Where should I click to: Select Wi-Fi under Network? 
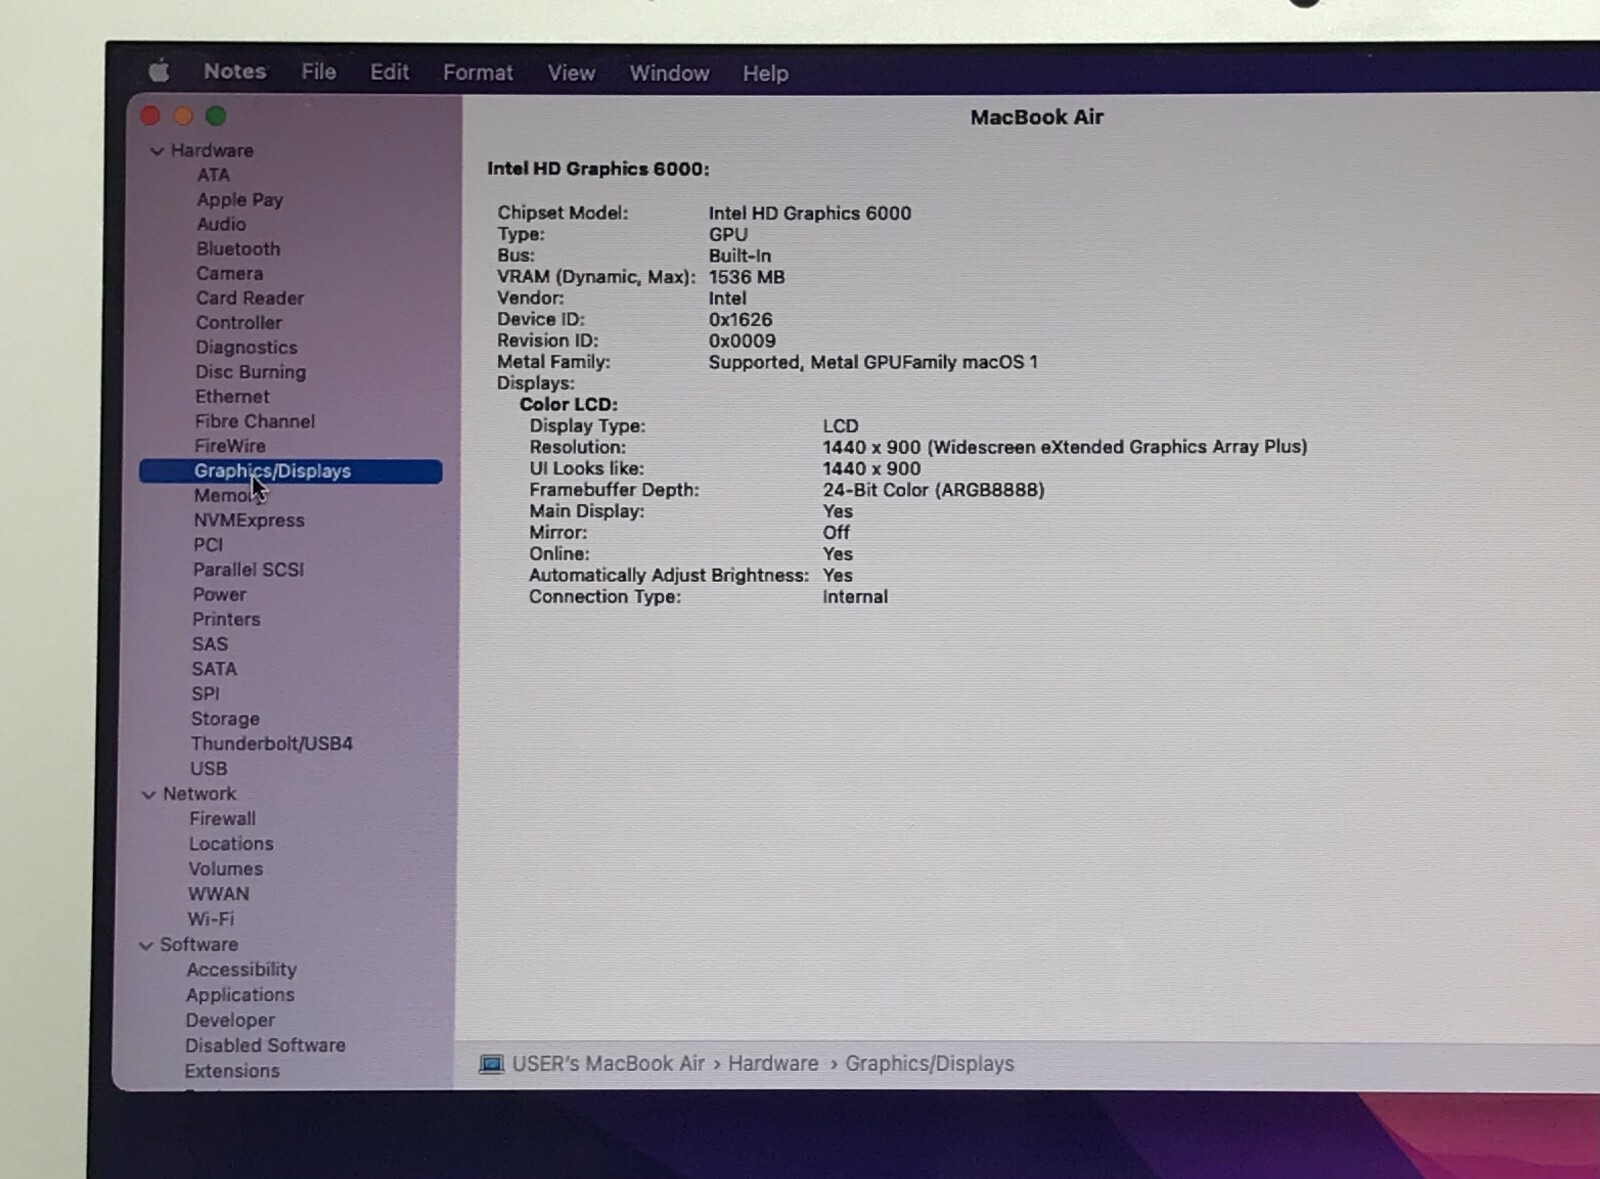210,919
